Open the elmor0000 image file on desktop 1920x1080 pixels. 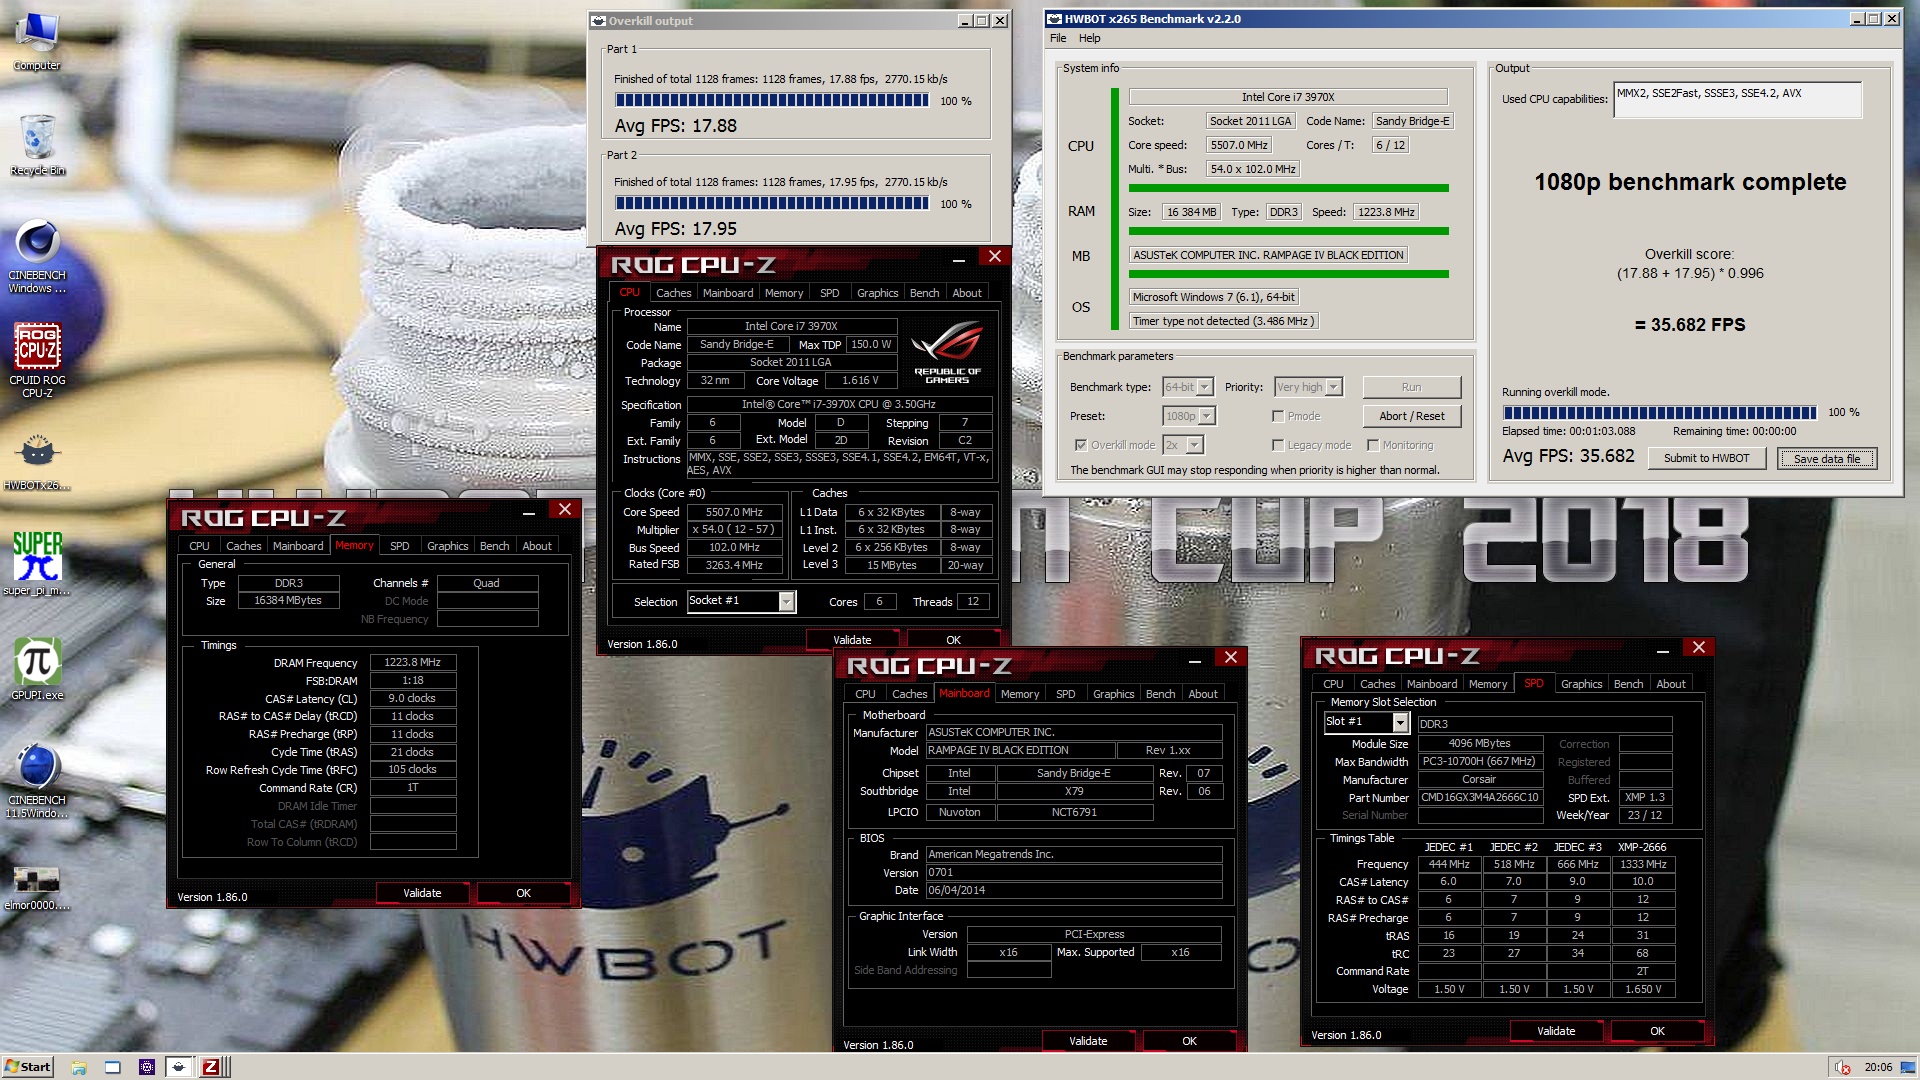tap(37, 888)
